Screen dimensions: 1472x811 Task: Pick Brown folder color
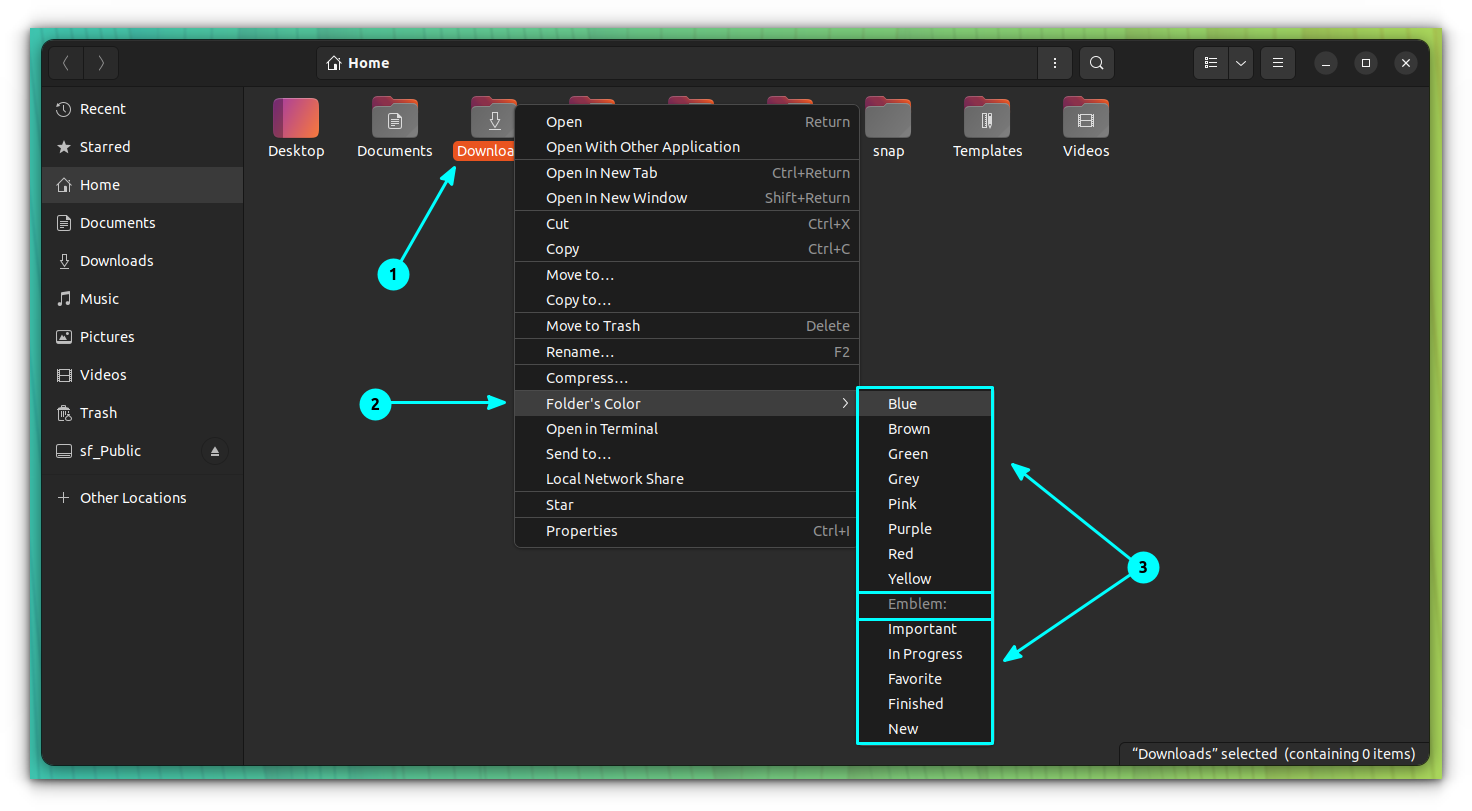point(925,429)
